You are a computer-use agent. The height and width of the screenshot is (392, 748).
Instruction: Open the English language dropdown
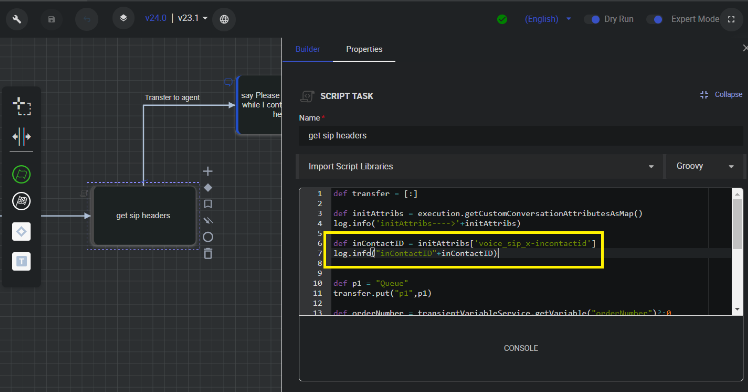pos(548,19)
